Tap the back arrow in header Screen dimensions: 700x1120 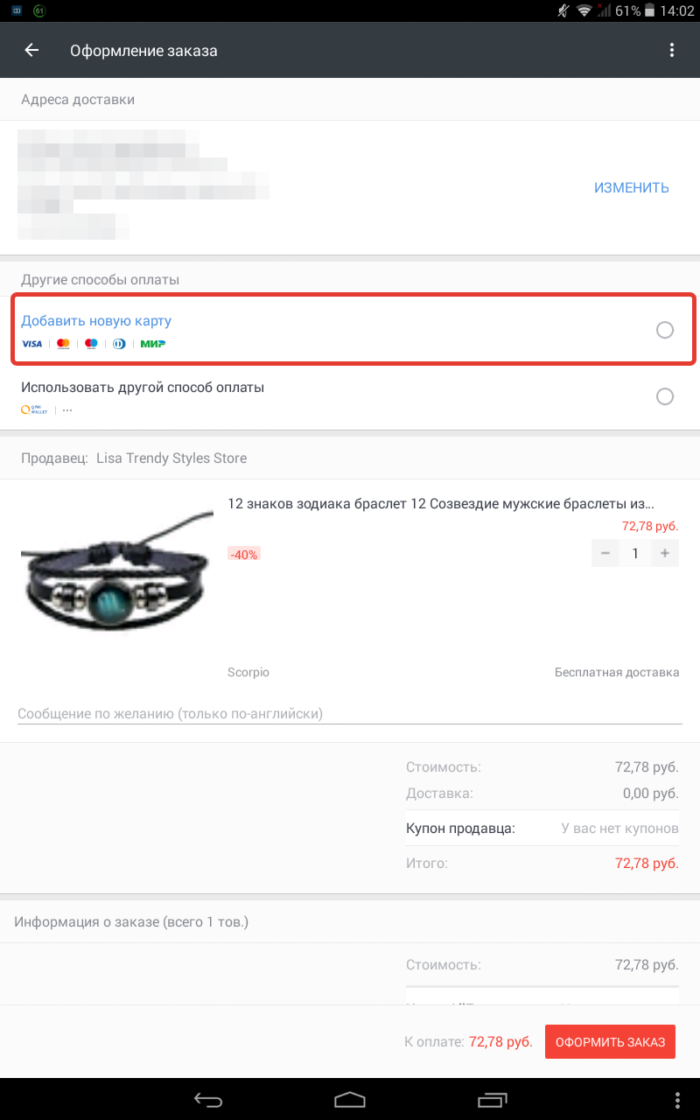(32, 50)
